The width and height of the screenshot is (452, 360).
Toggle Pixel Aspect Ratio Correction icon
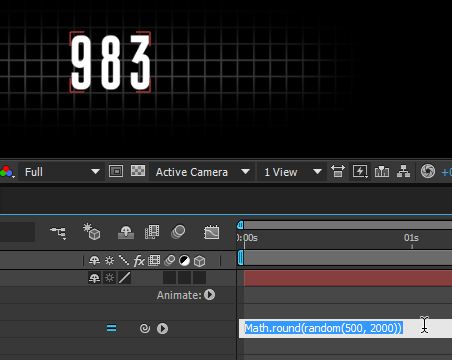coord(338,172)
